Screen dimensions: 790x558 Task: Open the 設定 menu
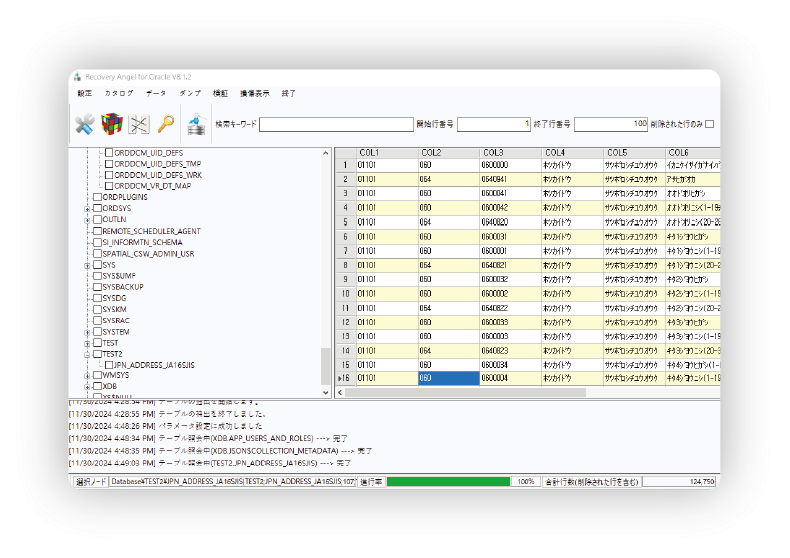coord(85,93)
